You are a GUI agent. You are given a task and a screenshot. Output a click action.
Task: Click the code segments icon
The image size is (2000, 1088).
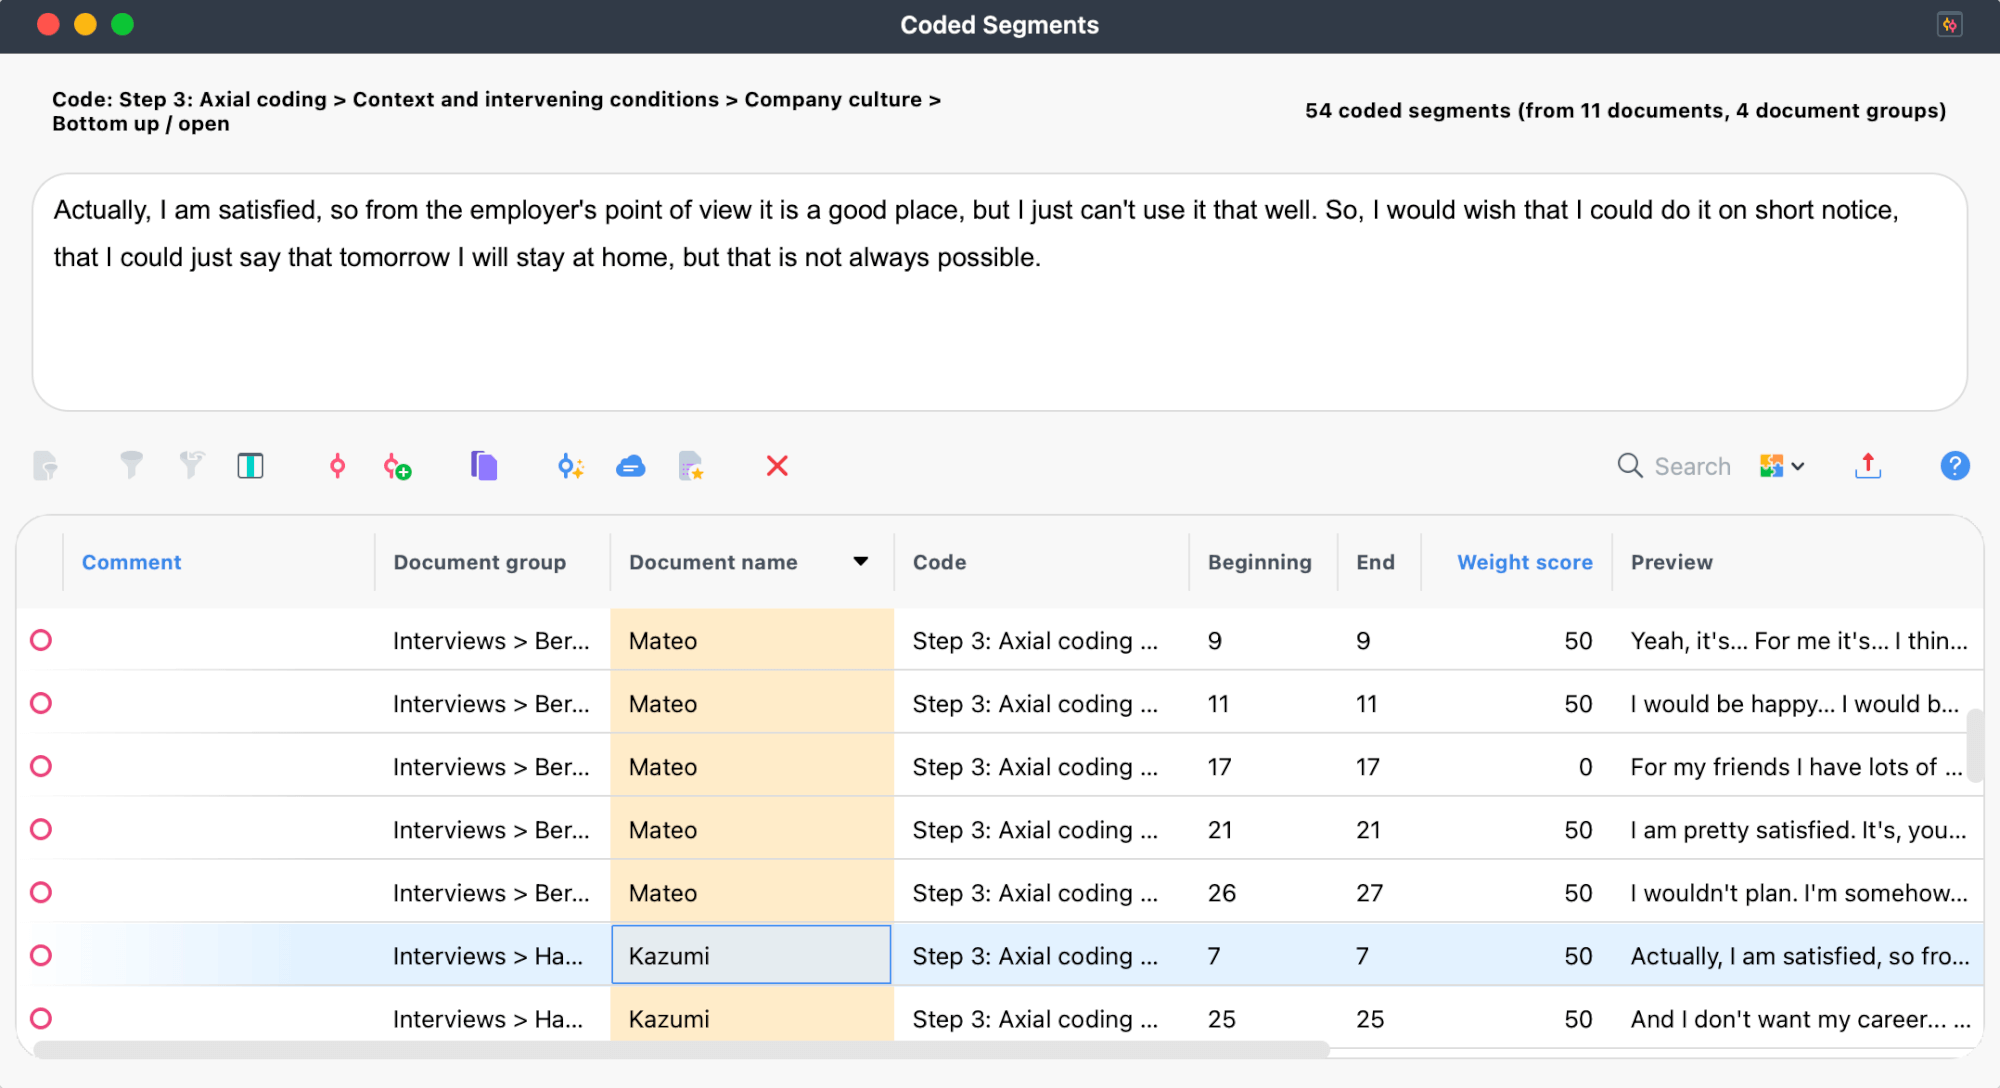coord(337,466)
